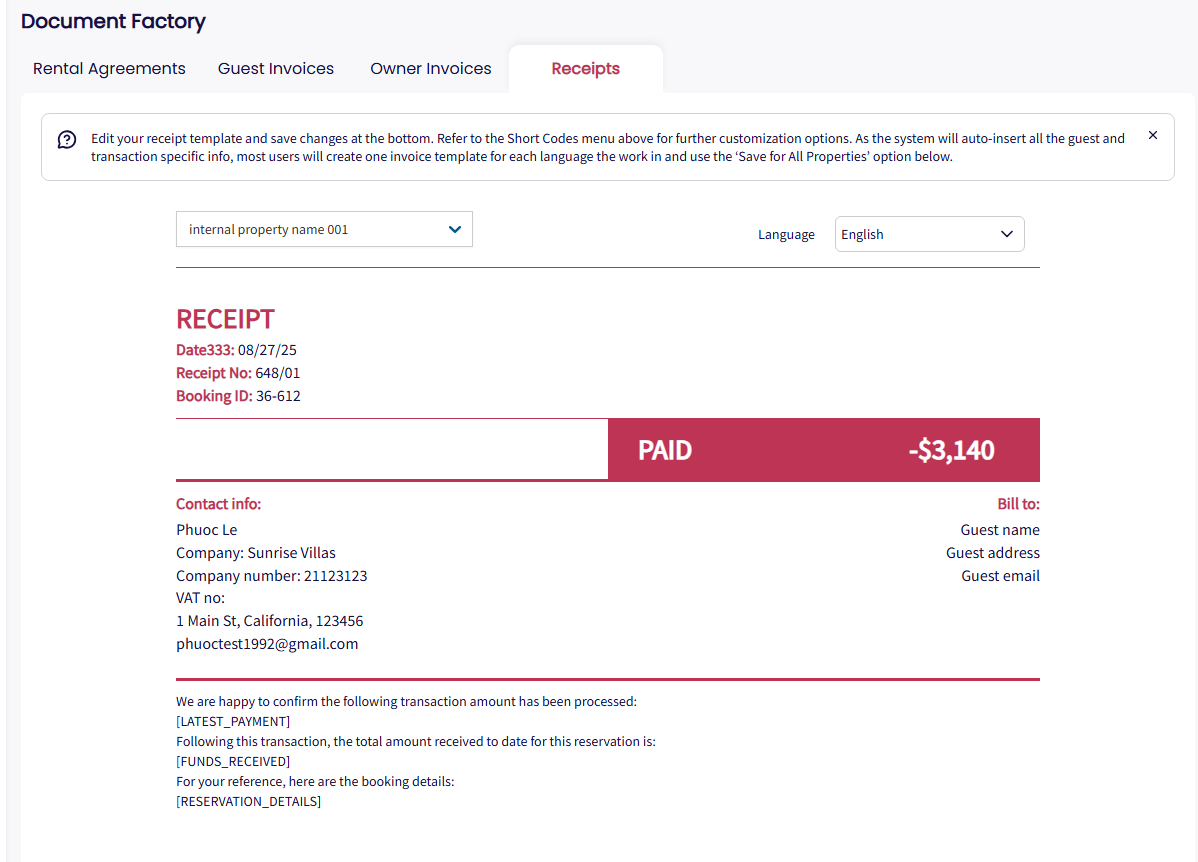1198x862 pixels.
Task: Click the help question-mark icon in info banner
Action: (67, 139)
